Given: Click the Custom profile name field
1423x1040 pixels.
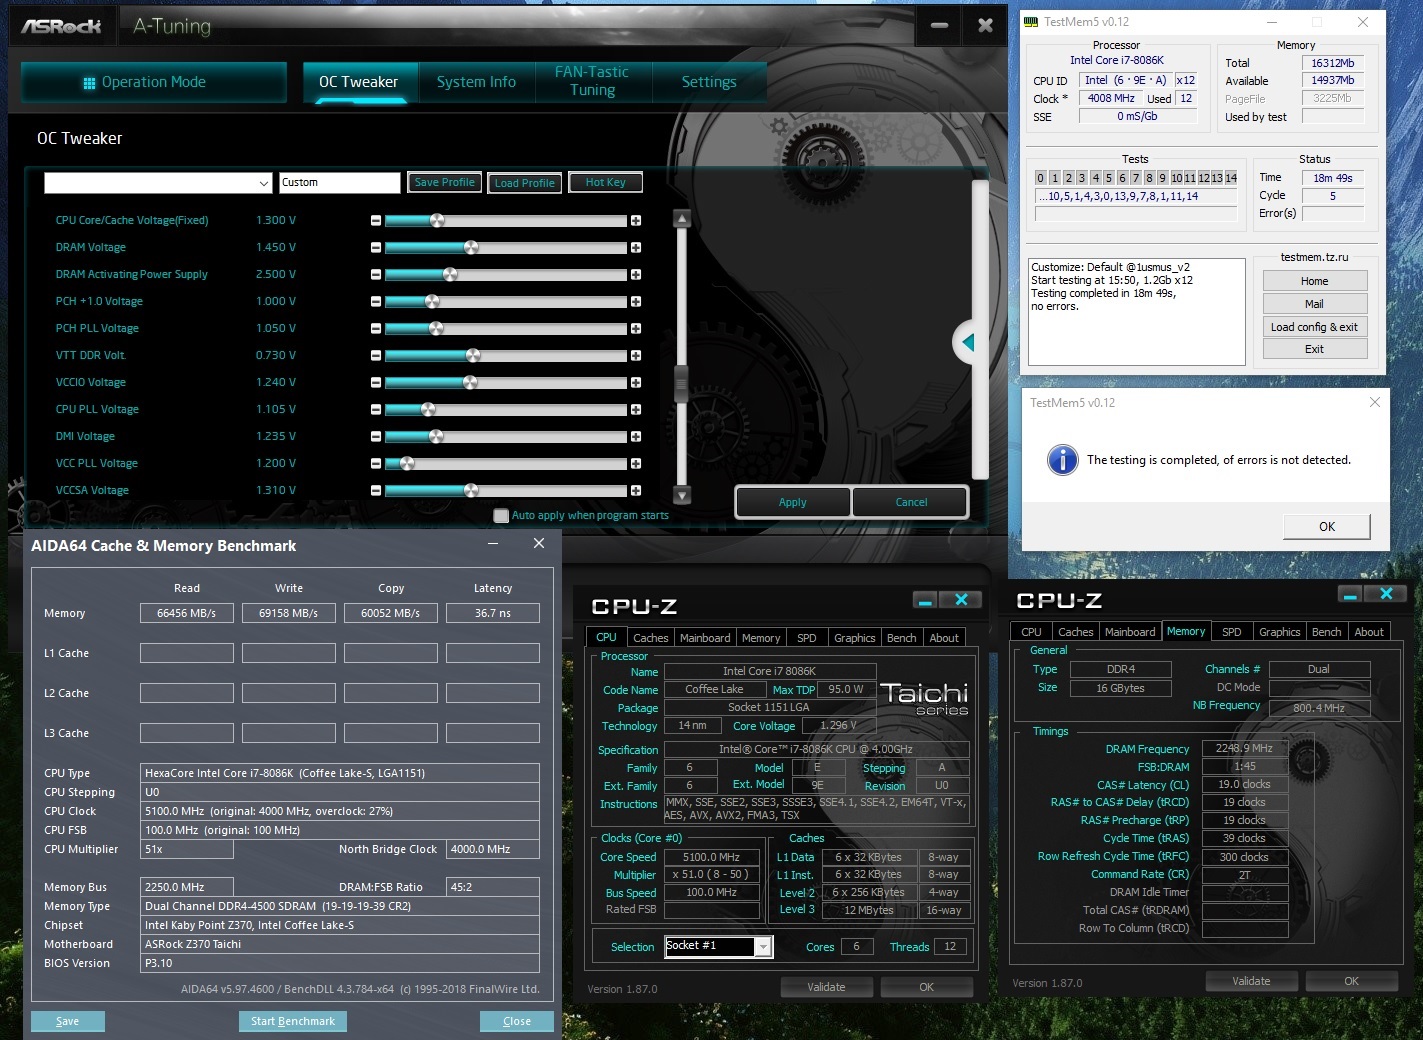Looking at the screenshot, I should 339,183.
